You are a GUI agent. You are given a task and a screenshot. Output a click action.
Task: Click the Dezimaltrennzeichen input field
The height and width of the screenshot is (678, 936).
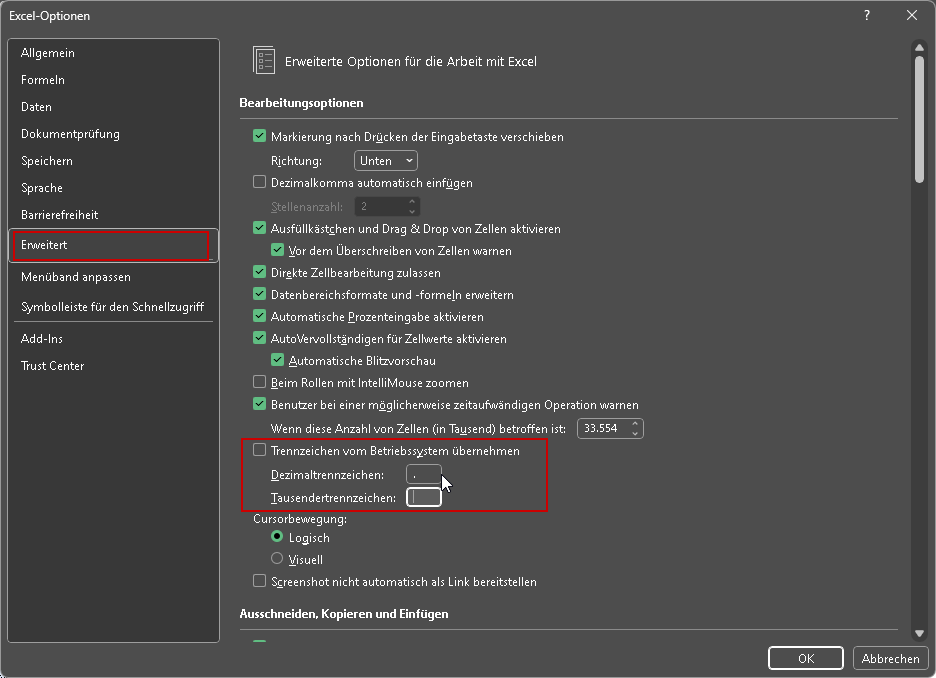pos(422,475)
